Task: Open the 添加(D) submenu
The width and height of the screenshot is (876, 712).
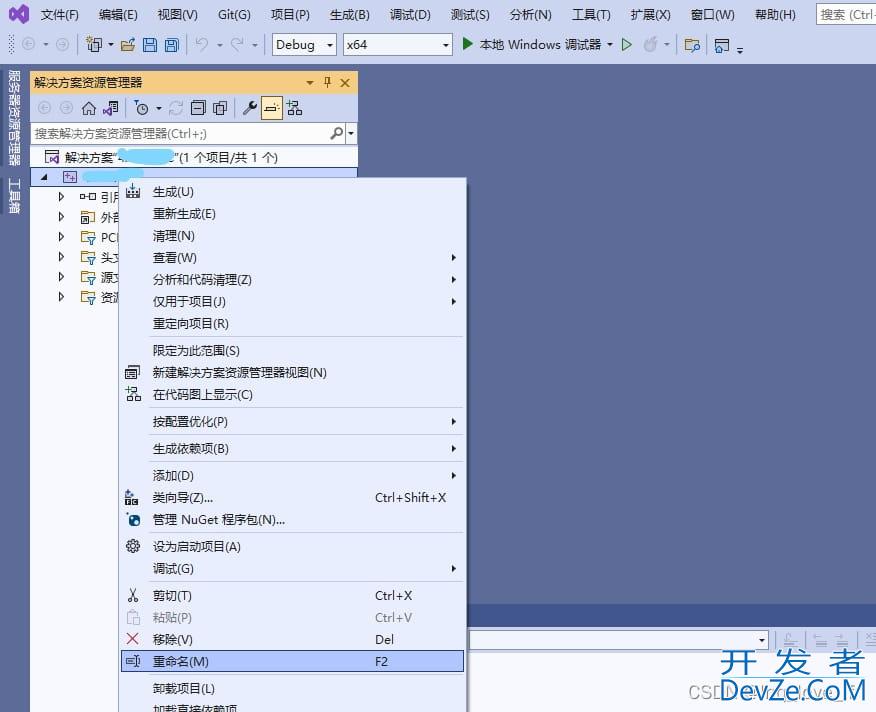Action: (x=292, y=476)
